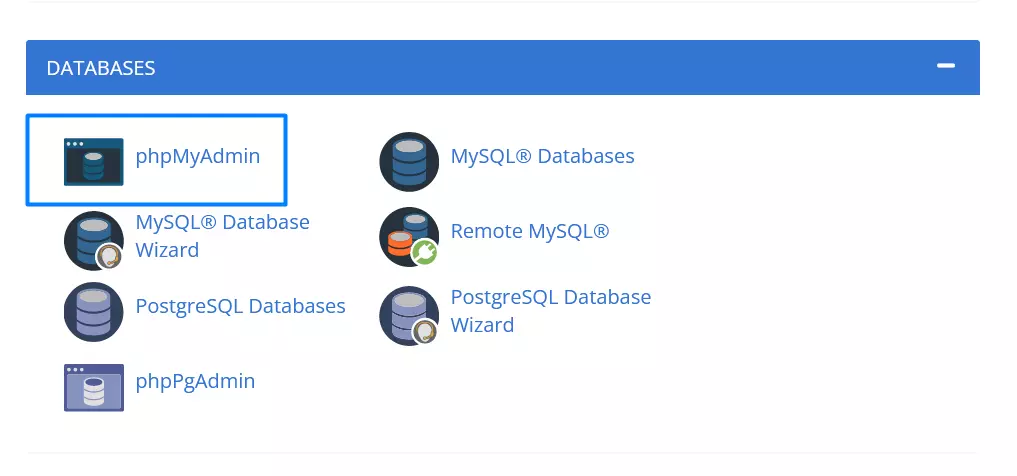1017x476 pixels.
Task: Open the phpPgAdmin text link
Action: click(195, 381)
